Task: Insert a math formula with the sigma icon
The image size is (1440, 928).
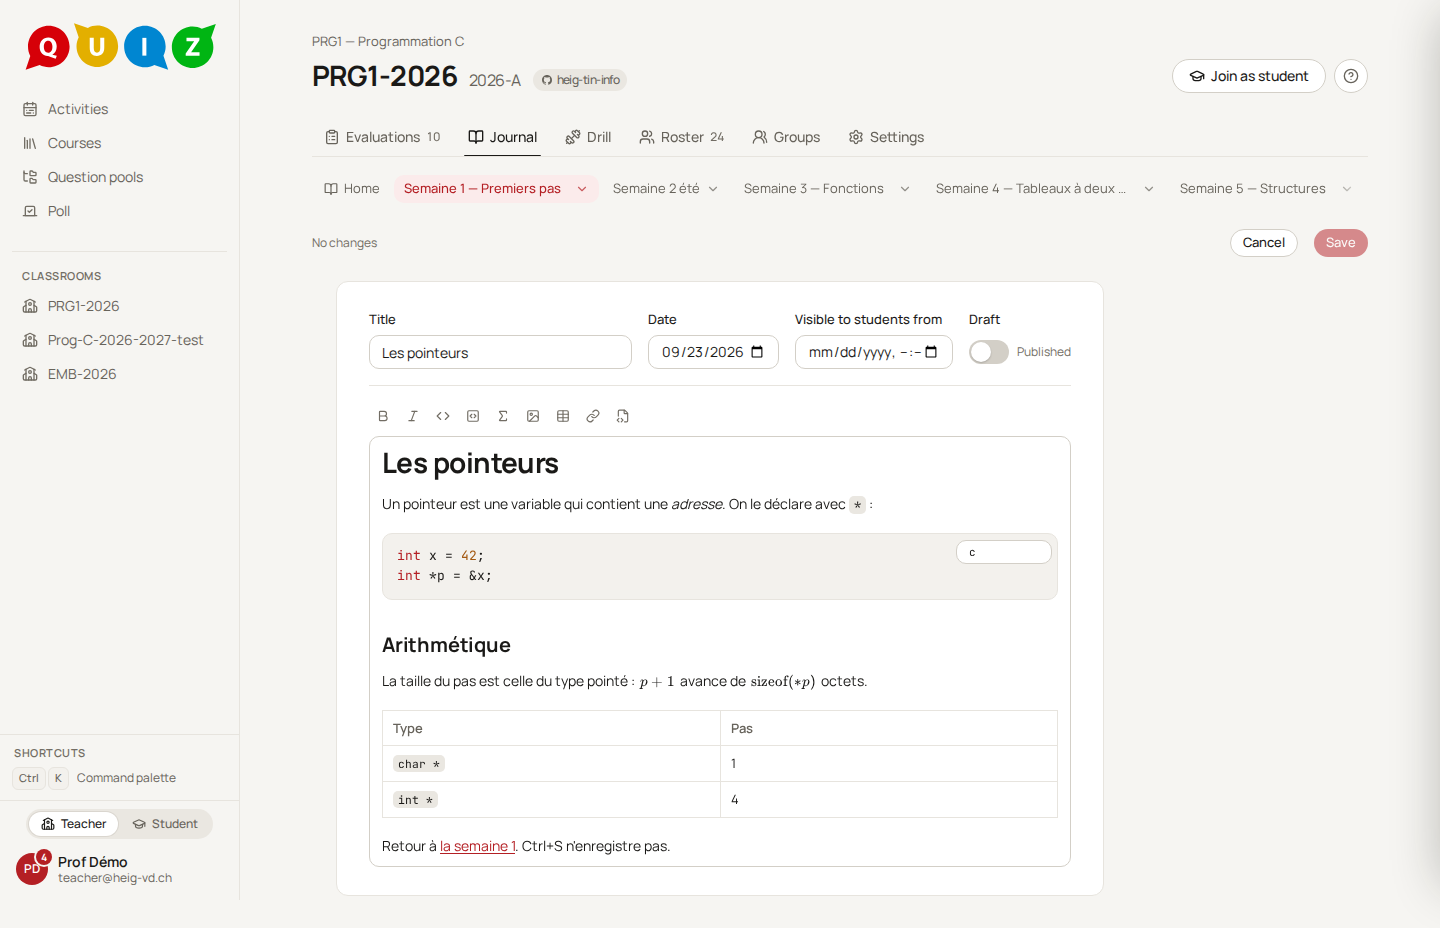Action: 503,416
